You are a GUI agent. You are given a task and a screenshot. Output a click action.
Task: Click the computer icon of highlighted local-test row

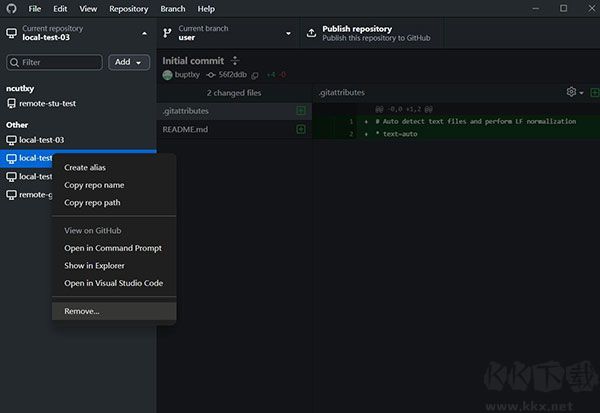pyautogui.click(x=11, y=158)
